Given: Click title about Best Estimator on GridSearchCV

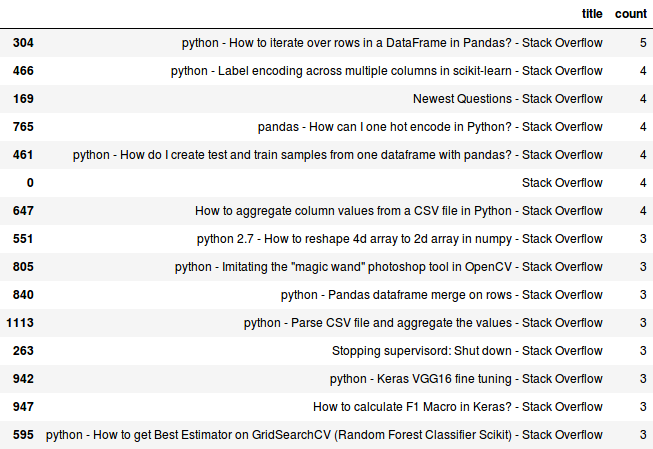Looking at the screenshot, I should tap(324, 435).
